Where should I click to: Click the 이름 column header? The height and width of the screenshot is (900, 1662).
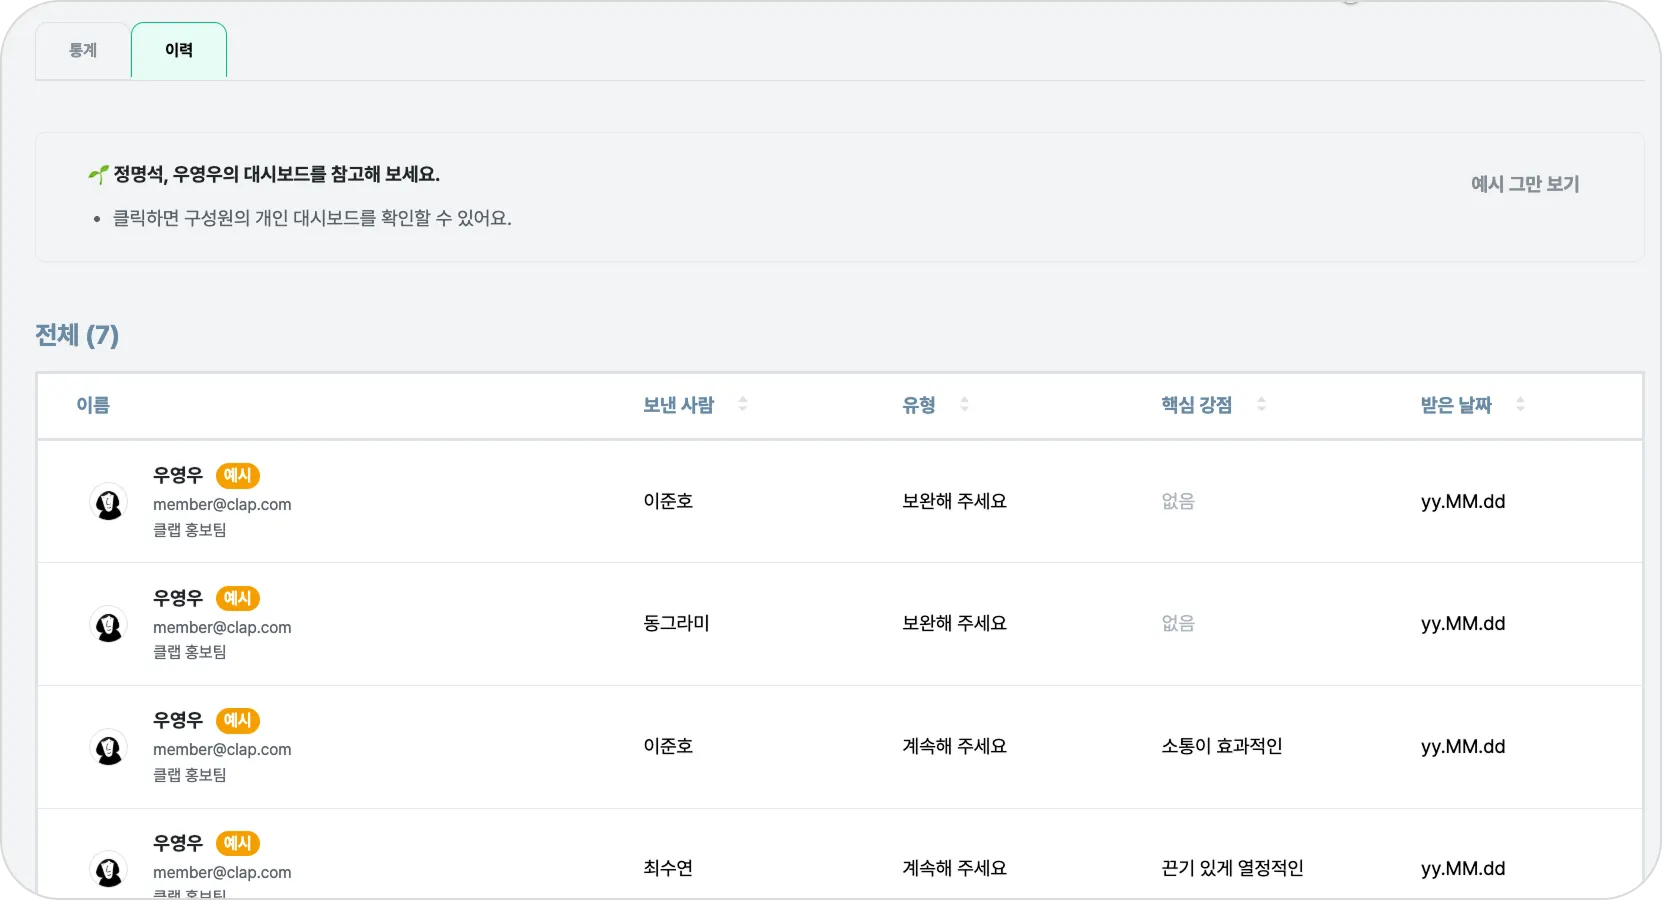coord(93,405)
